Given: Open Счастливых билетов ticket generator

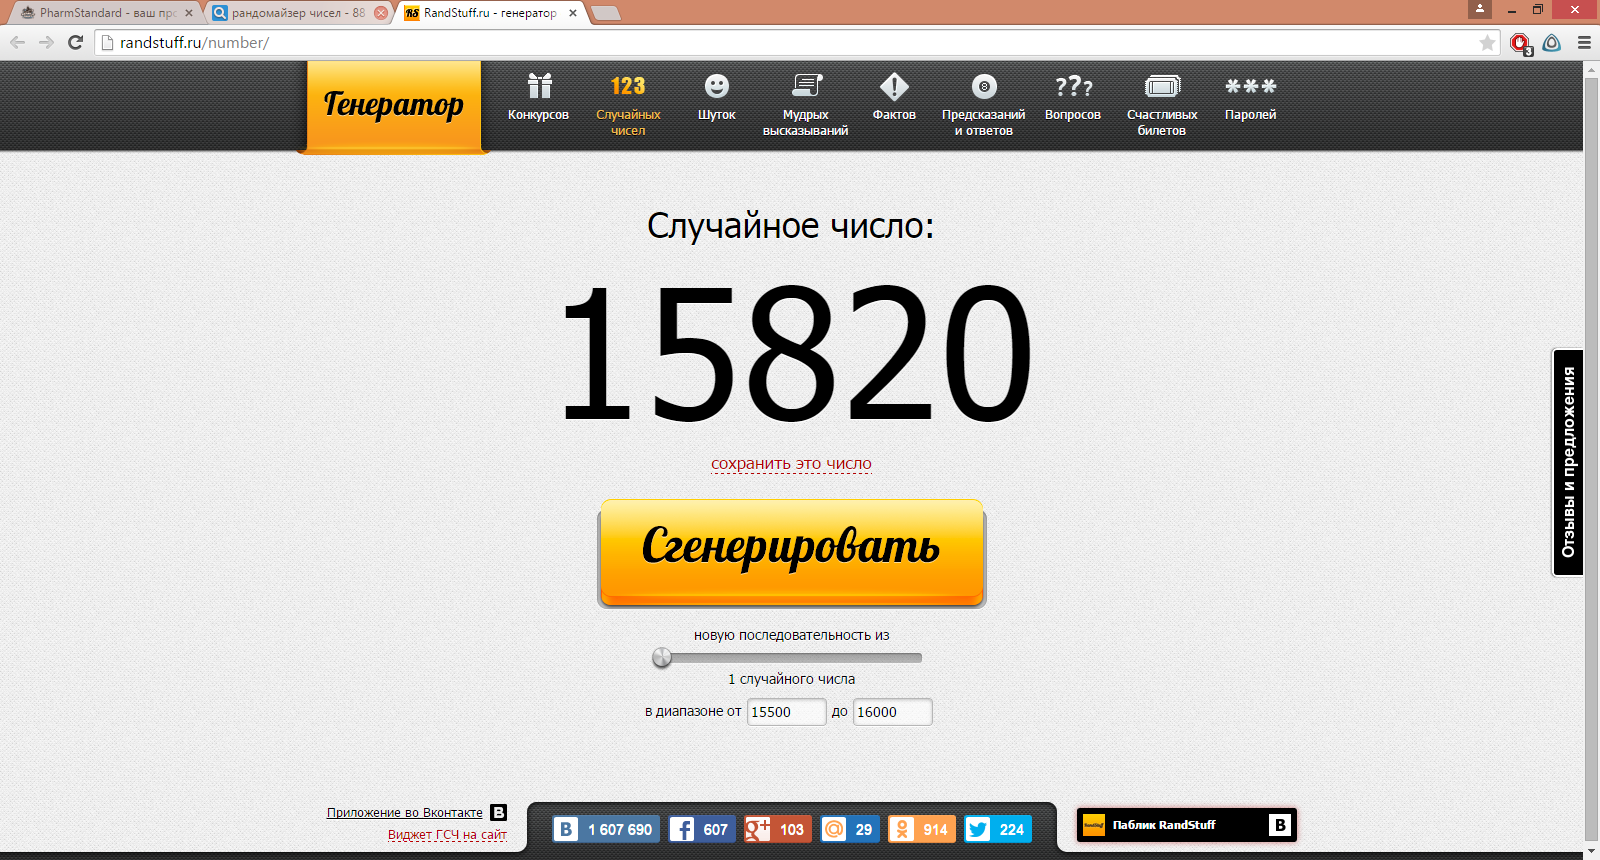Looking at the screenshot, I should tap(1162, 103).
